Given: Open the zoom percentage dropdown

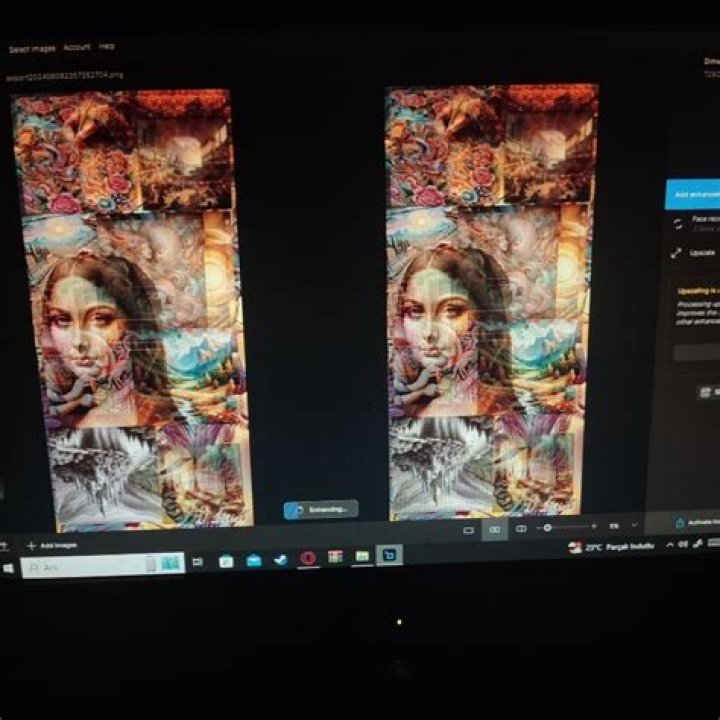Looking at the screenshot, I should (x=635, y=525).
